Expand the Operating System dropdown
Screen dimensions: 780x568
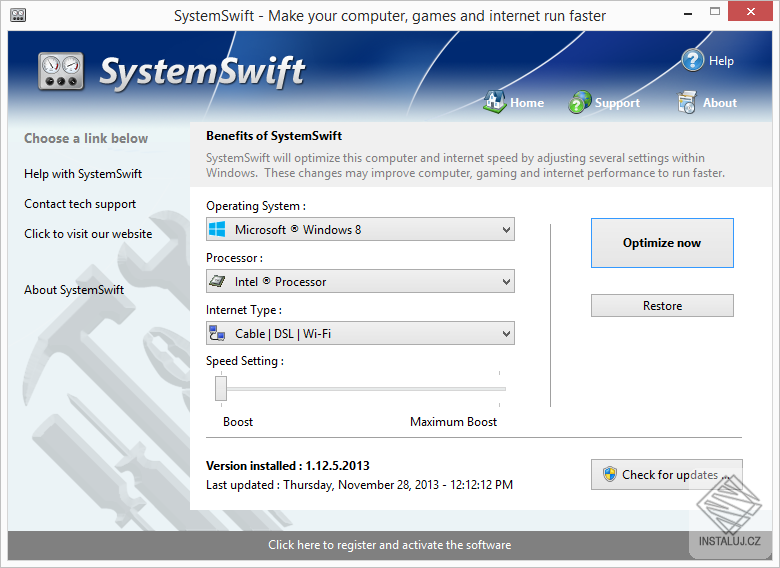(505, 230)
